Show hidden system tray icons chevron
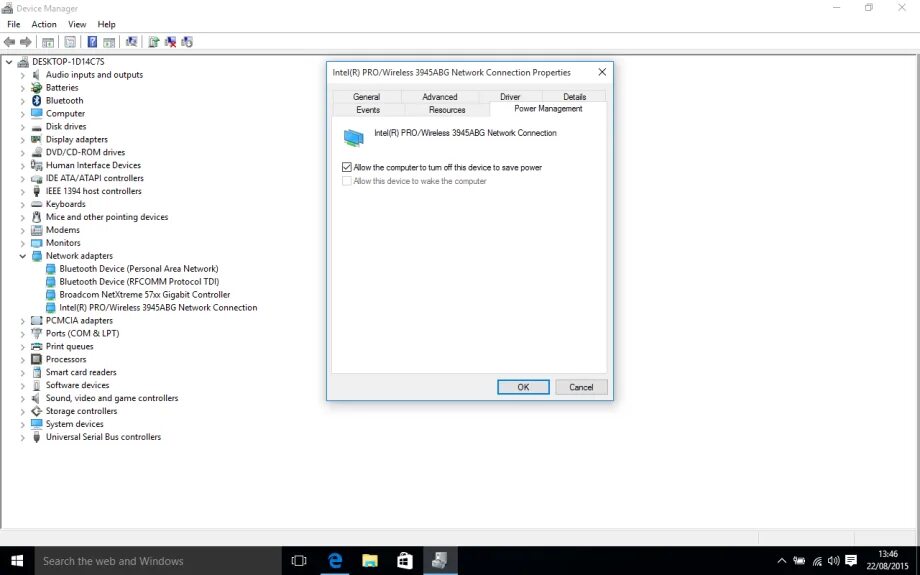The image size is (920, 575). (782, 561)
